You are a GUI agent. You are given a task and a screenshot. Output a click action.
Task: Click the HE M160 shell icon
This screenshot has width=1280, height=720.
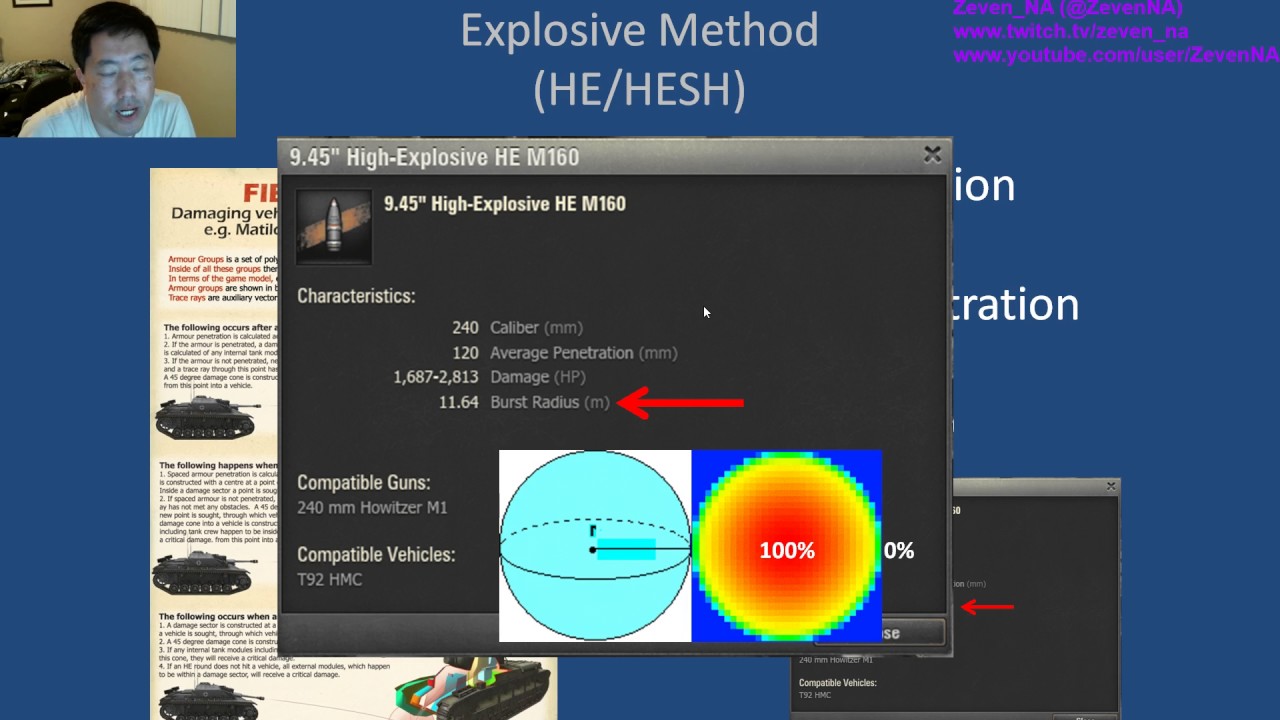(334, 227)
